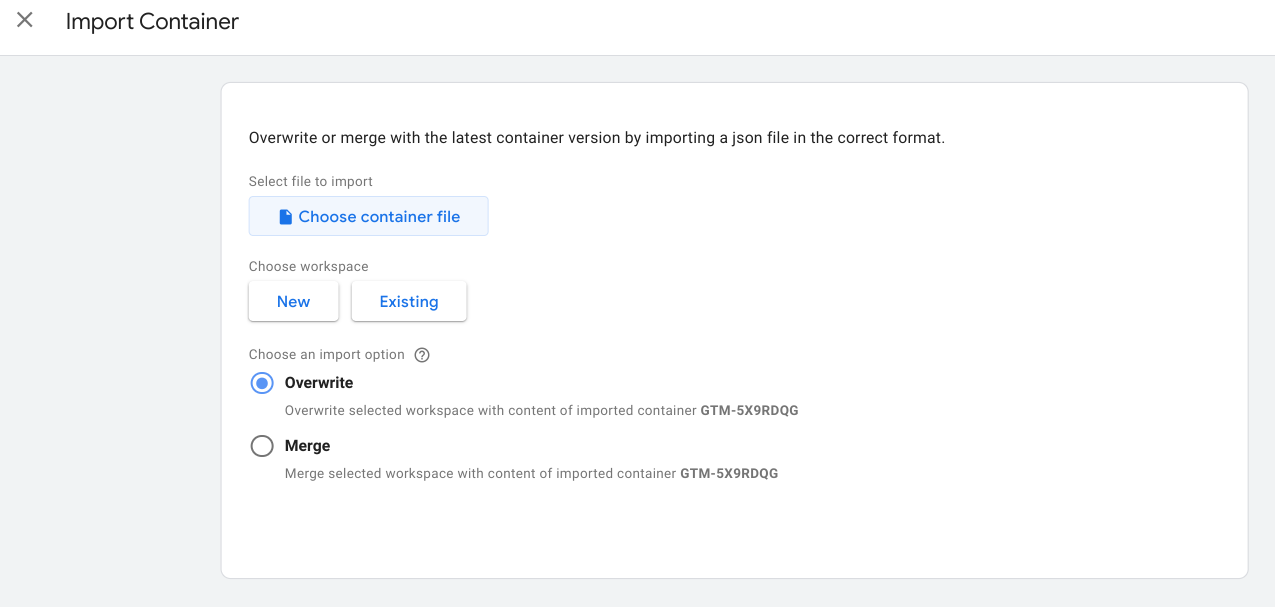Viewport: 1275px width, 607px height.
Task: Click GTM-5X9RDQG ID in the Overwrite description
Action: click(x=750, y=411)
